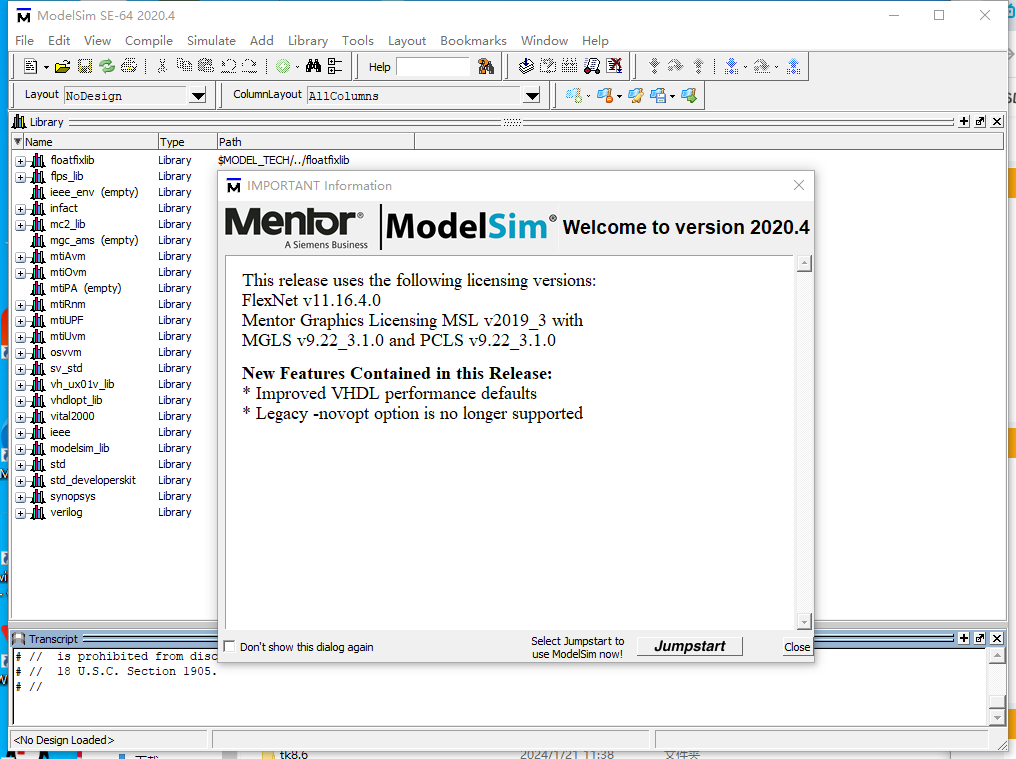This screenshot has width=1016, height=759.
Task: Click the Help search binoculars icon
Action: 485,66
